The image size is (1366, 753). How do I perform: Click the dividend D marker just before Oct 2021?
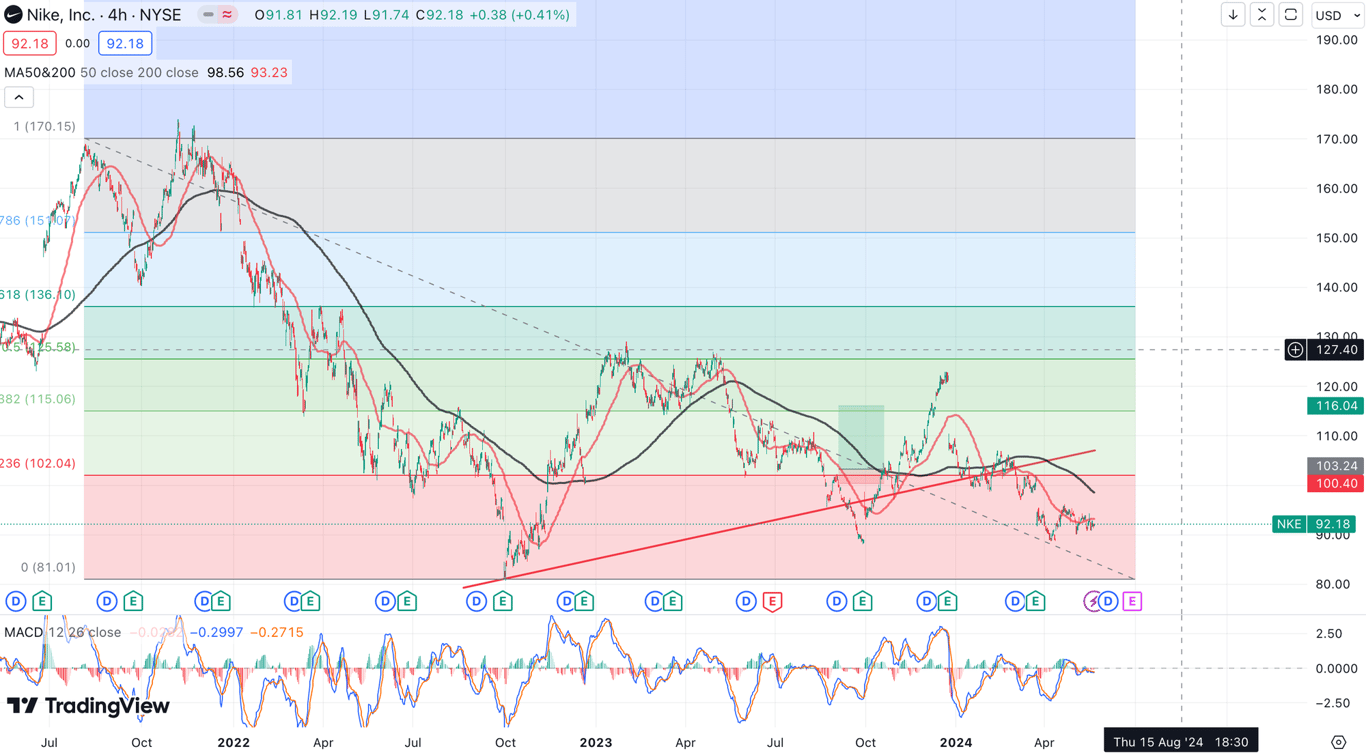[x=107, y=601]
